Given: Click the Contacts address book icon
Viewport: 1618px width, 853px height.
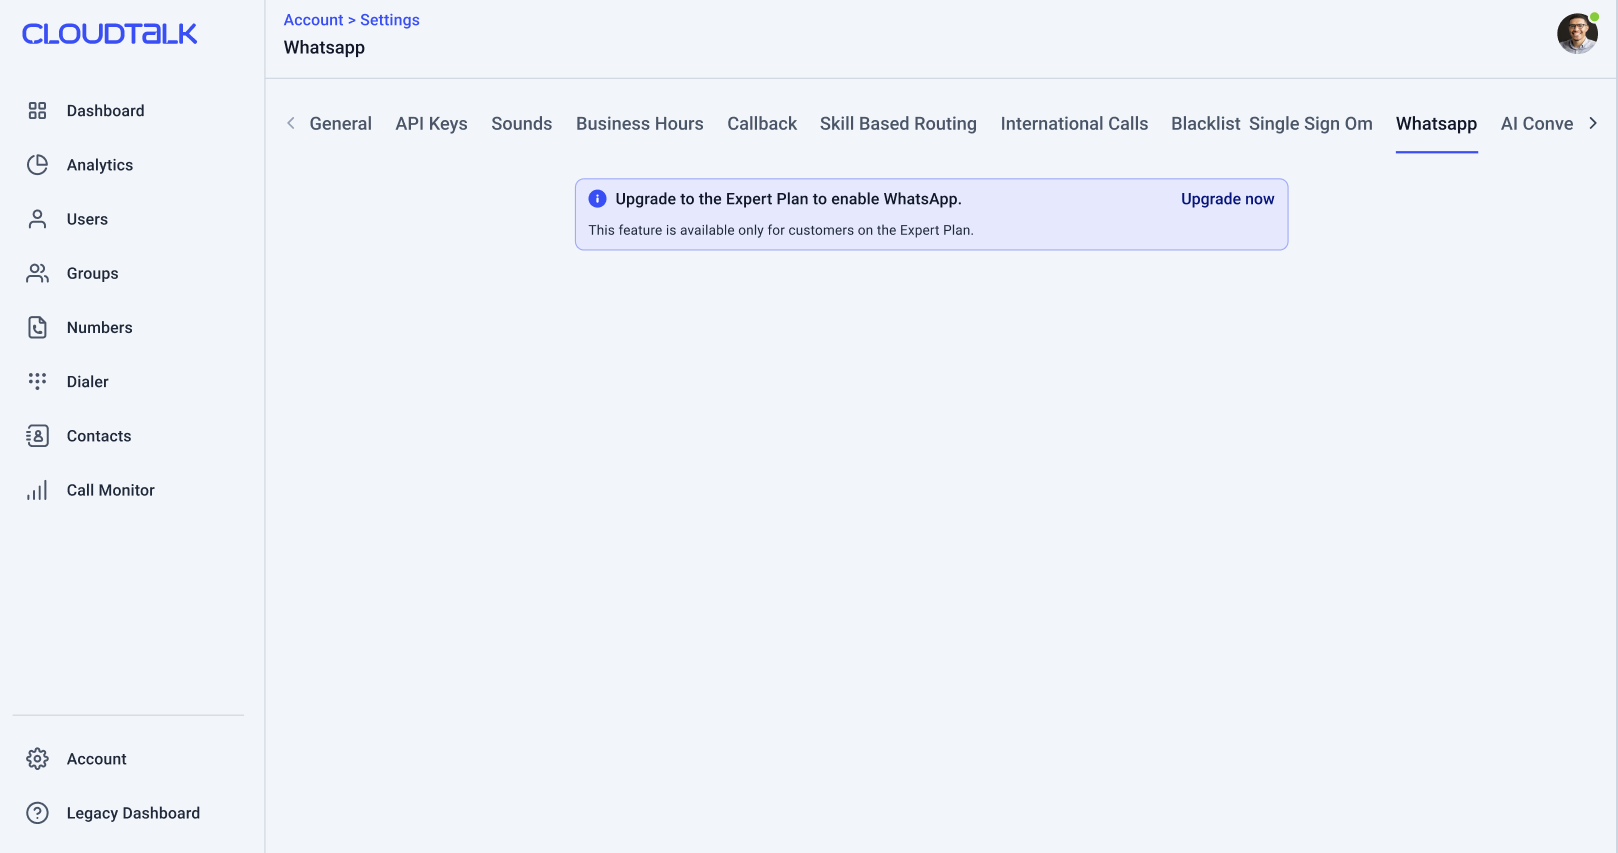Looking at the screenshot, I should click(37, 436).
